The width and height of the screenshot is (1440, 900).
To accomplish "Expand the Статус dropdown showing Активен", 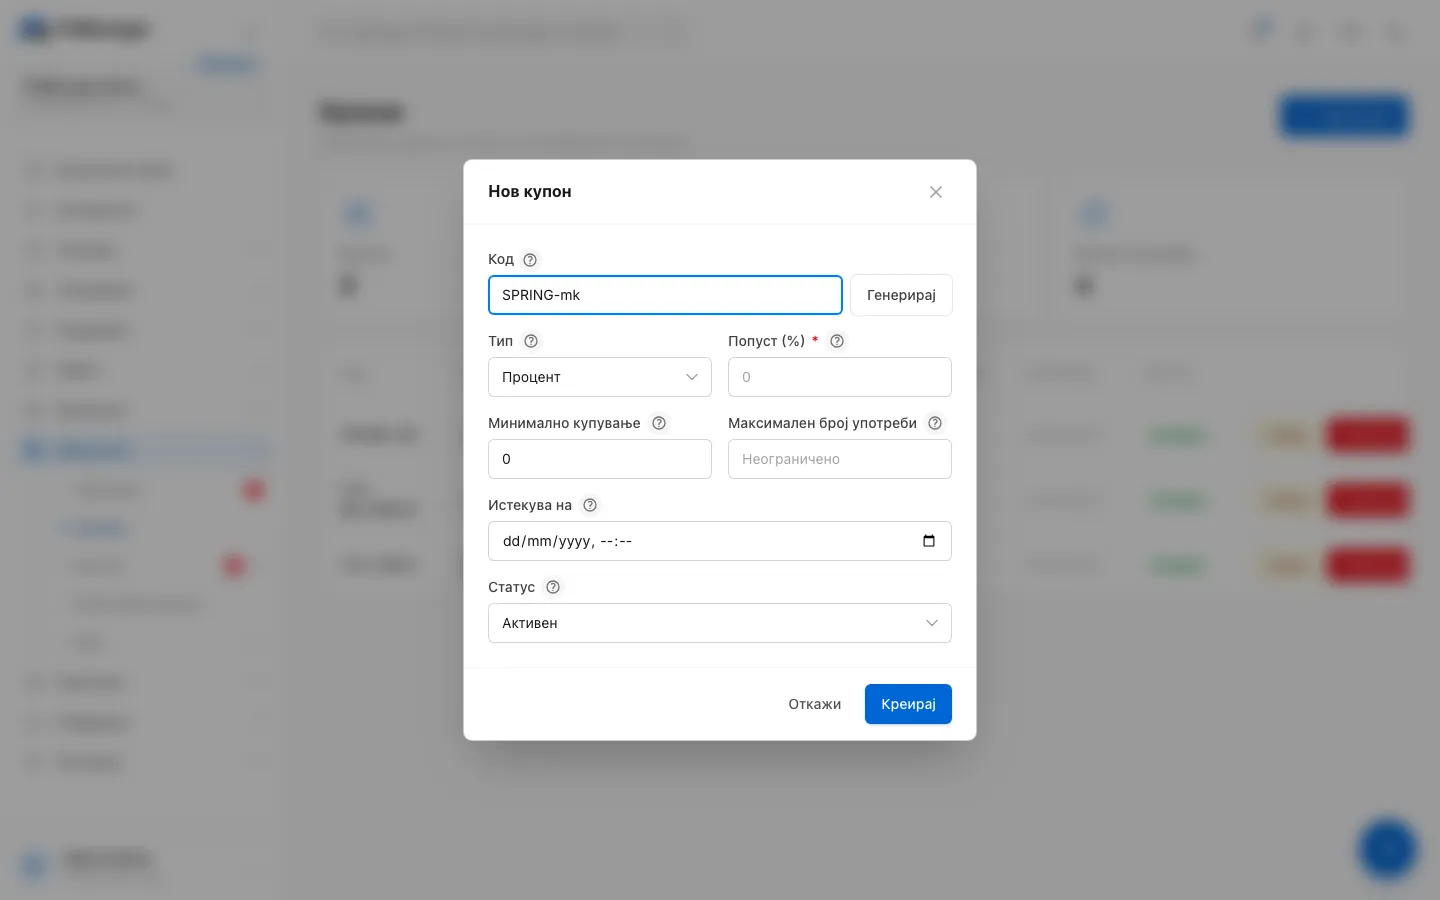I will point(720,623).
